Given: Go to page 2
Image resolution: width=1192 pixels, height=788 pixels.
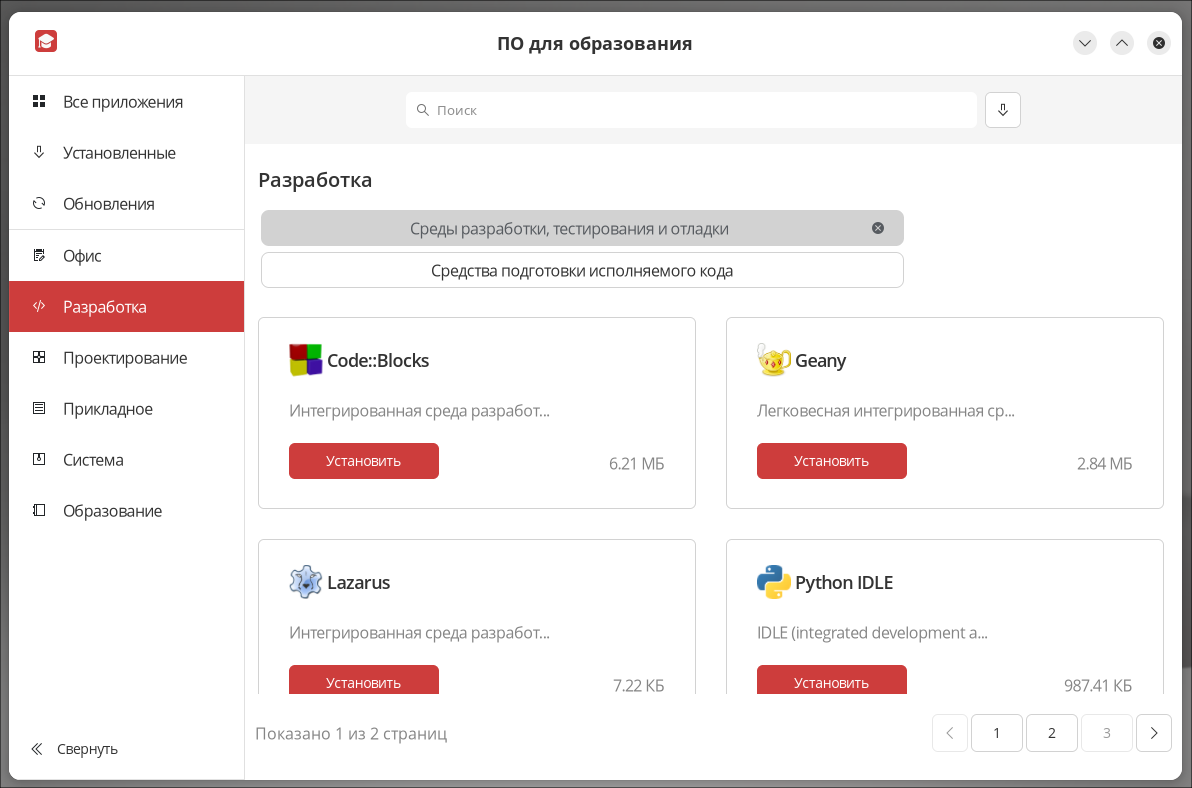Looking at the screenshot, I should pos(1051,733).
